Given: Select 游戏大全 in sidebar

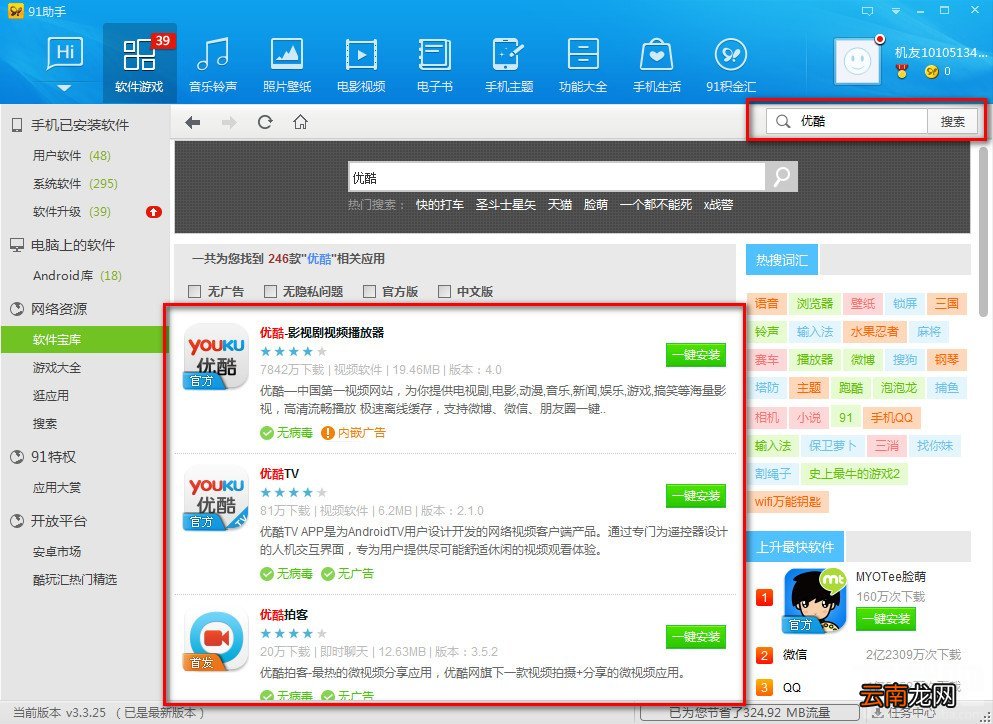Looking at the screenshot, I should click(x=57, y=367).
